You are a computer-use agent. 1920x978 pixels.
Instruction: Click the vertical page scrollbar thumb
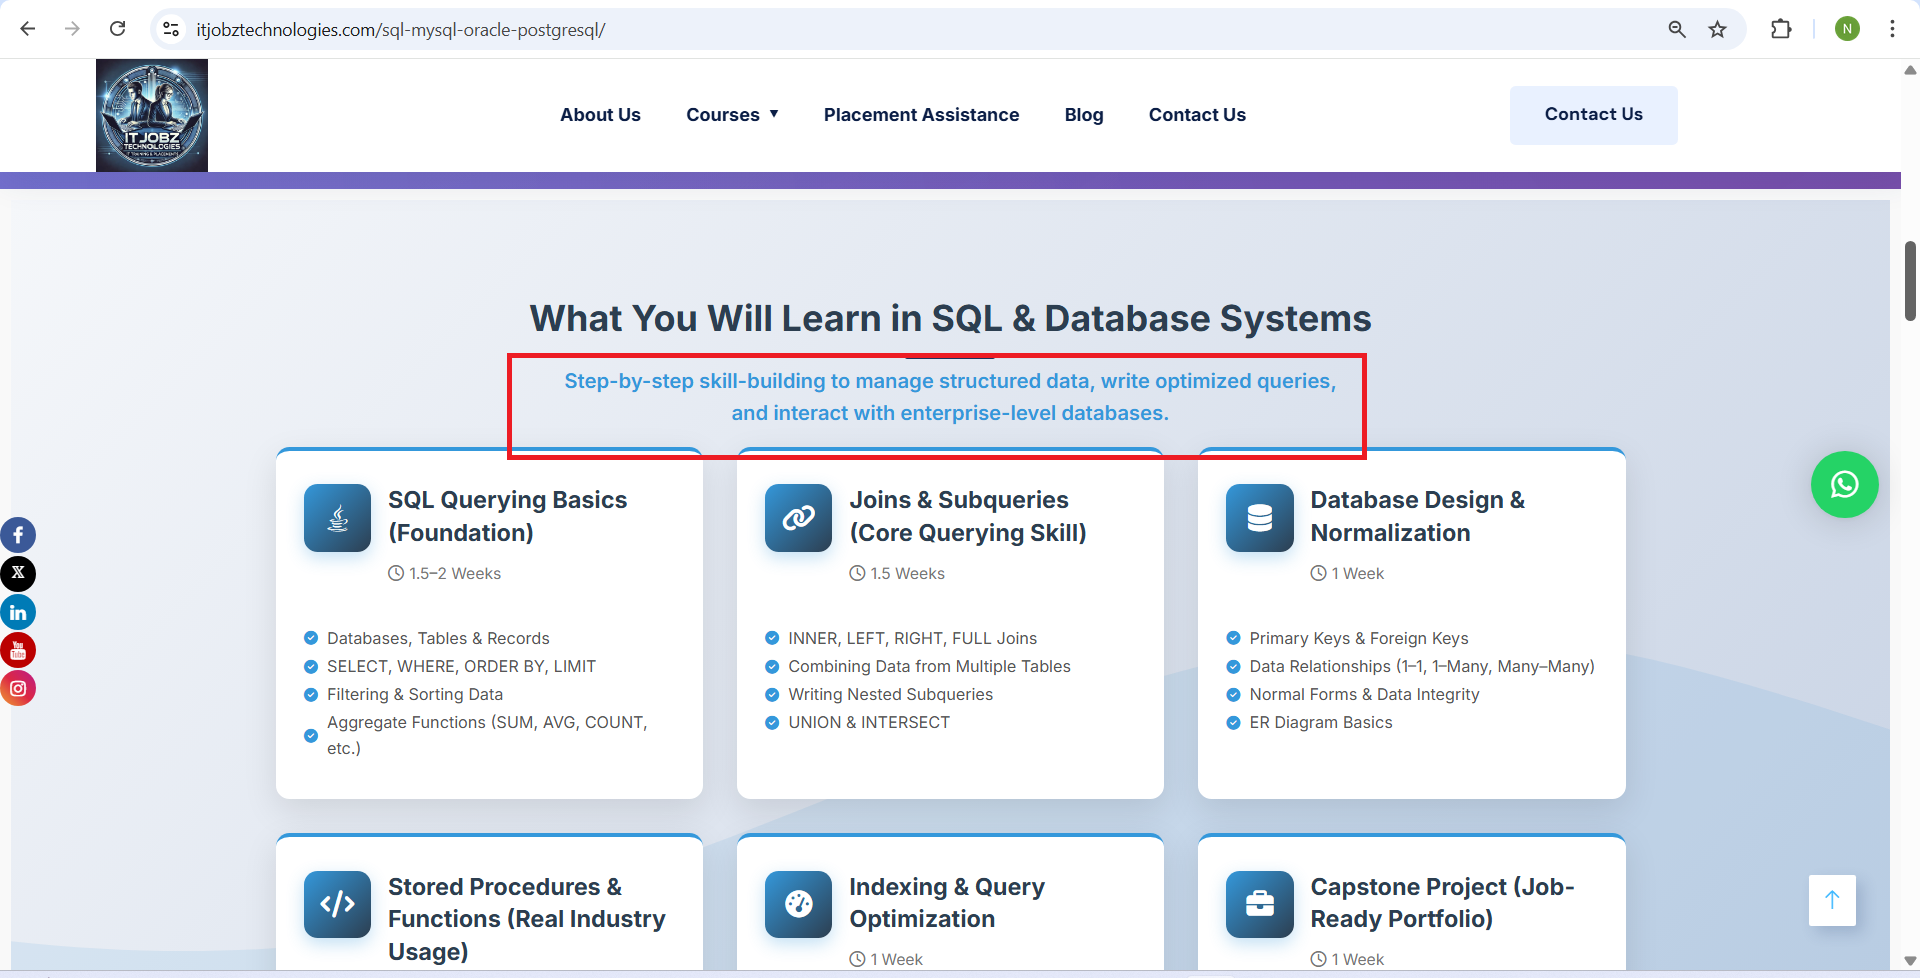tap(1910, 280)
